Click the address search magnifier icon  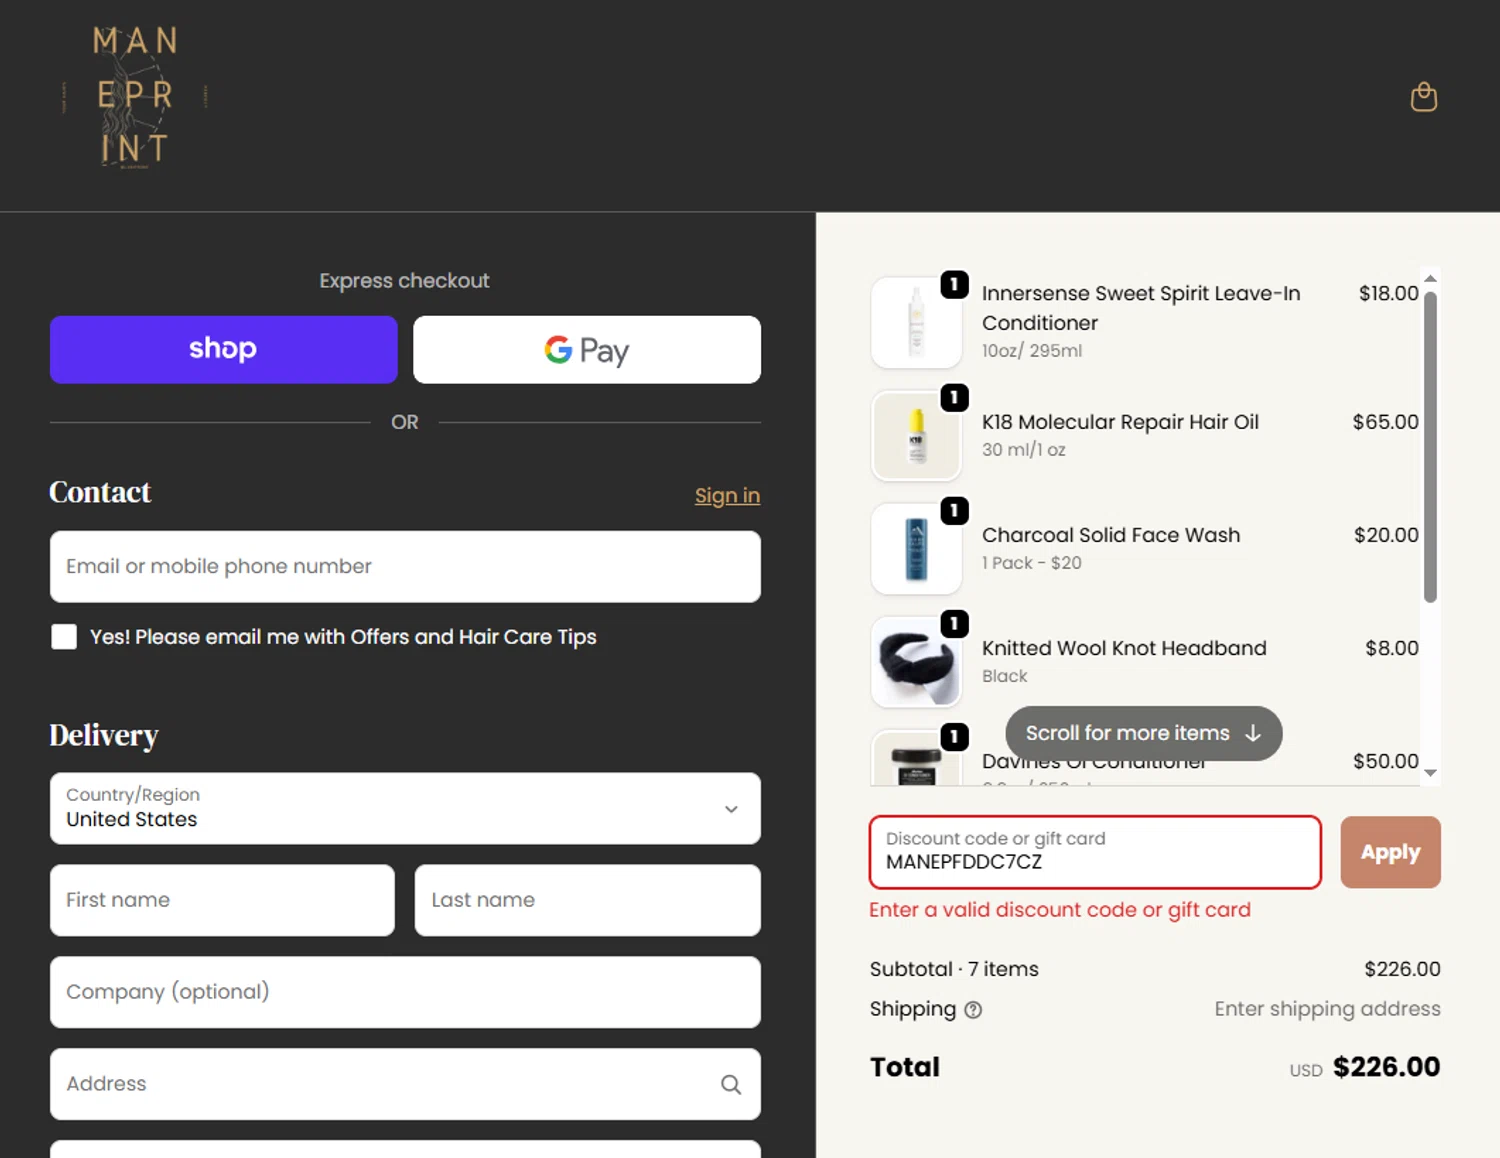click(731, 1084)
